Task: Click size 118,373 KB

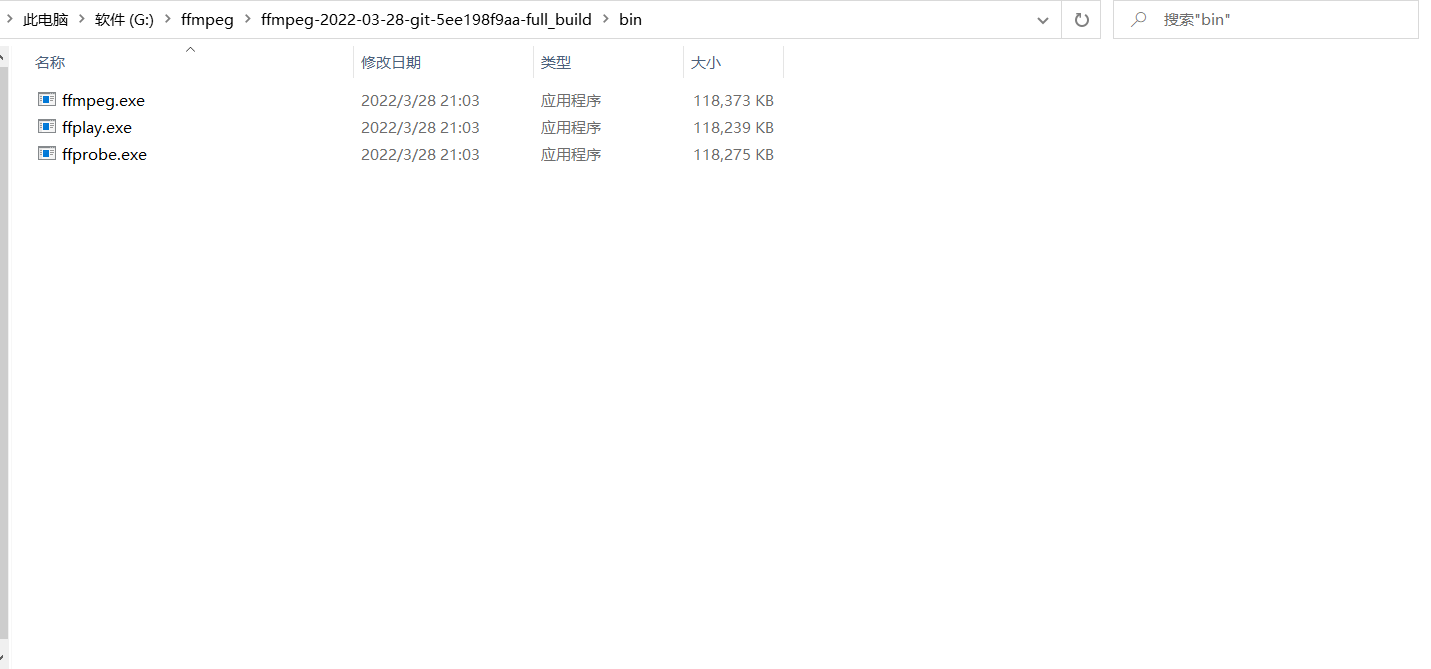Action: pyautogui.click(x=733, y=100)
